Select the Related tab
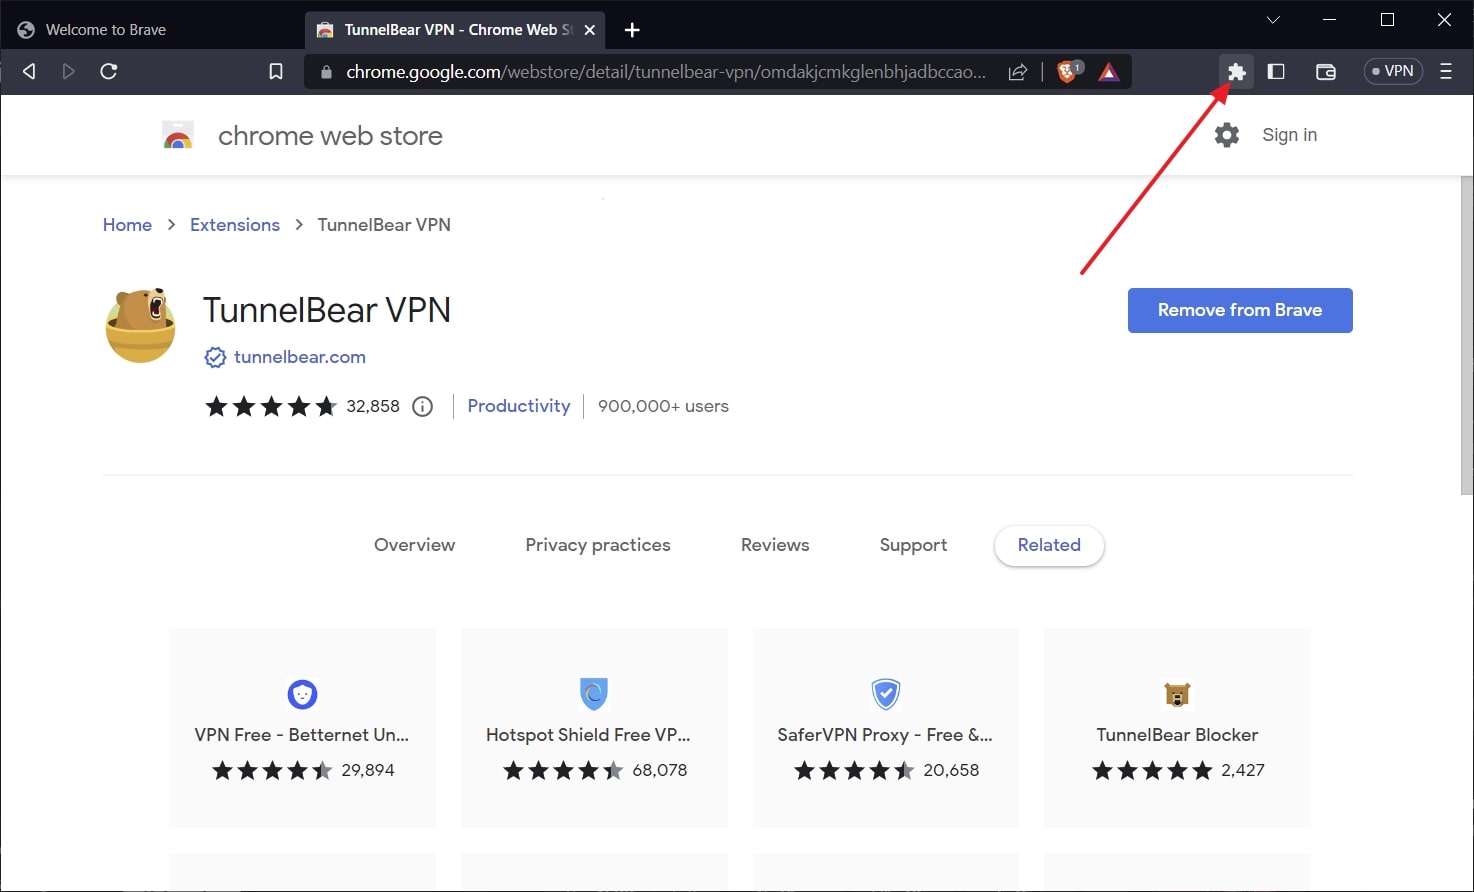Screen dimensions: 1474x892 [1049, 545]
